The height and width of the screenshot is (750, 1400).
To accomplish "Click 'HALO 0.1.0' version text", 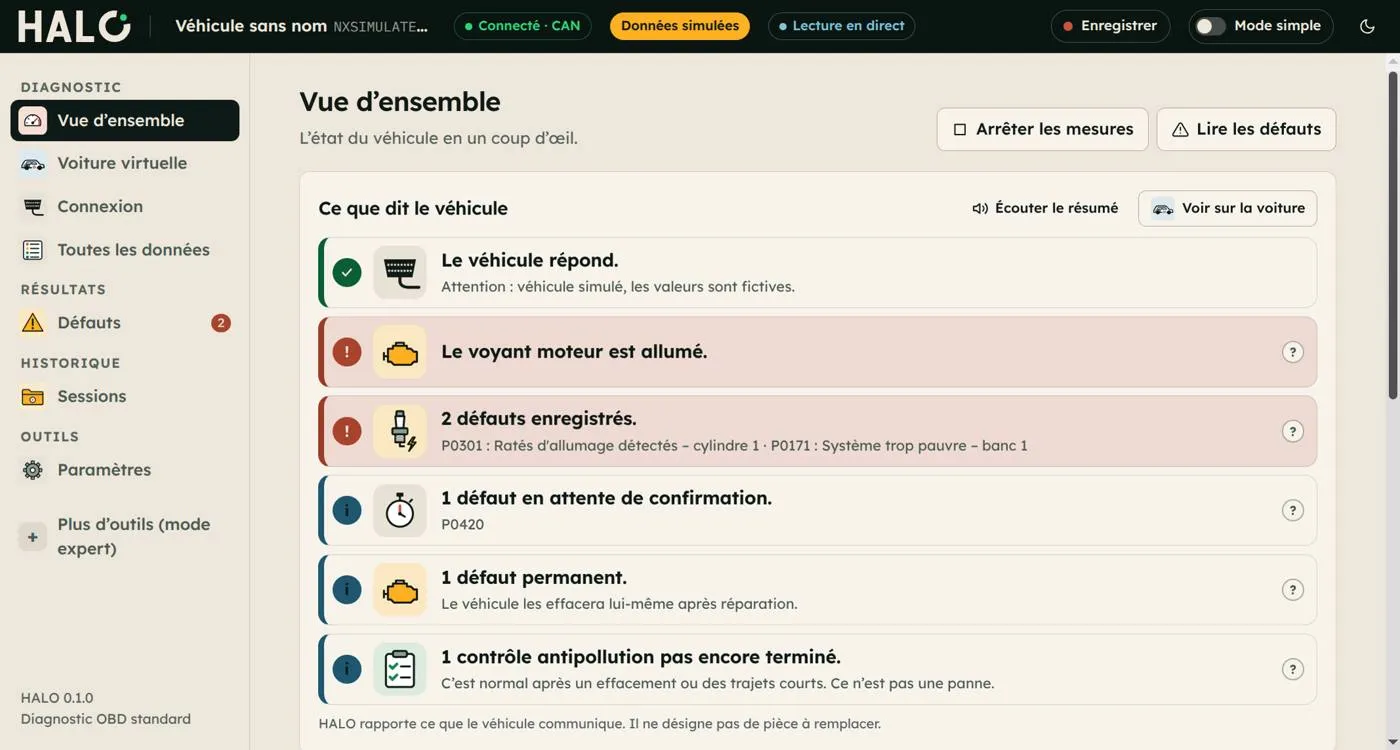I will tap(57, 698).
